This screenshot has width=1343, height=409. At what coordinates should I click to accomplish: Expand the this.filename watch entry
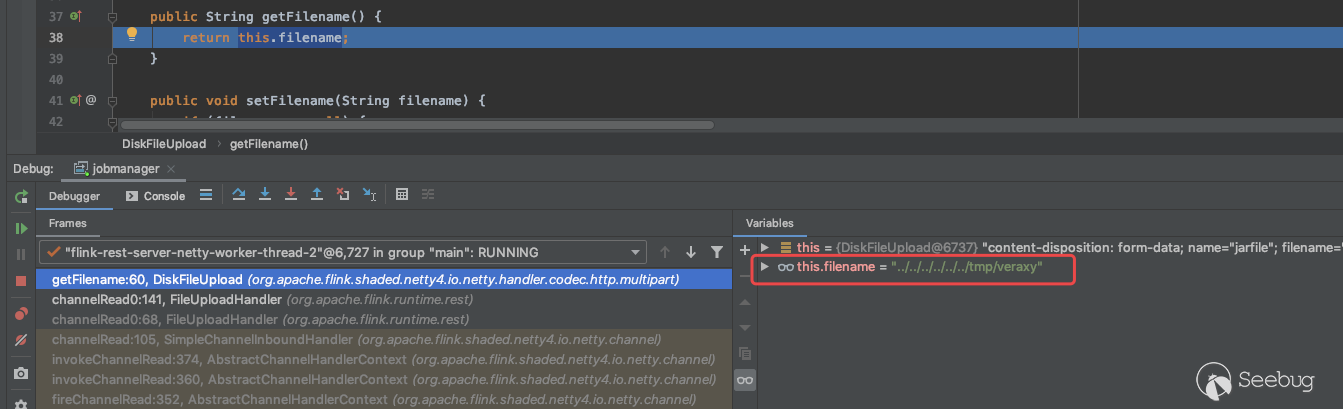coord(765,267)
